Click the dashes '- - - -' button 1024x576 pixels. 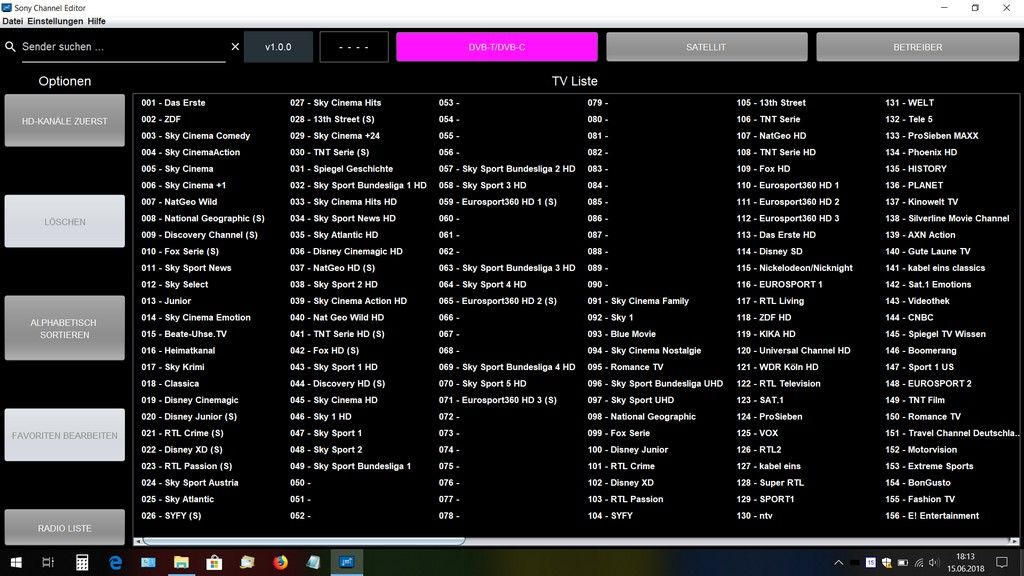tap(354, 47)
